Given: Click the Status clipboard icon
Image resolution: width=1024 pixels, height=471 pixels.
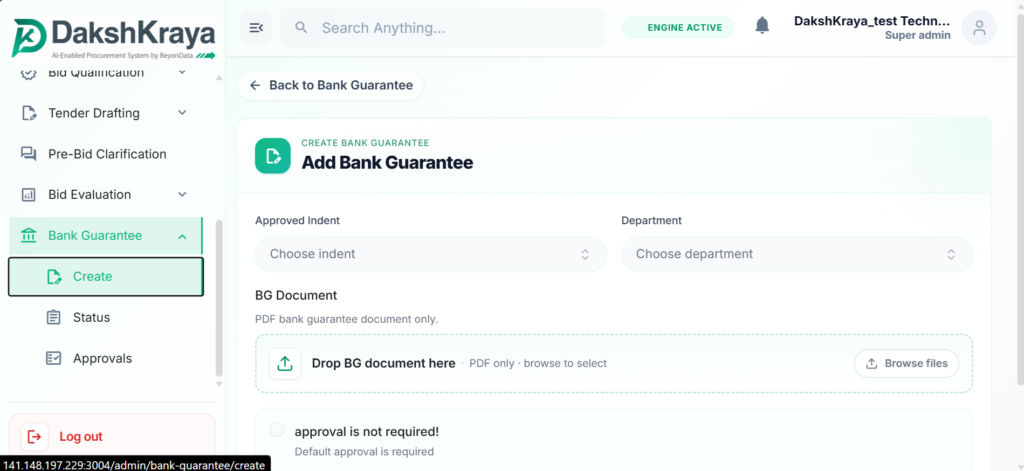Looking at the screenshot, I should click(54, 317).
